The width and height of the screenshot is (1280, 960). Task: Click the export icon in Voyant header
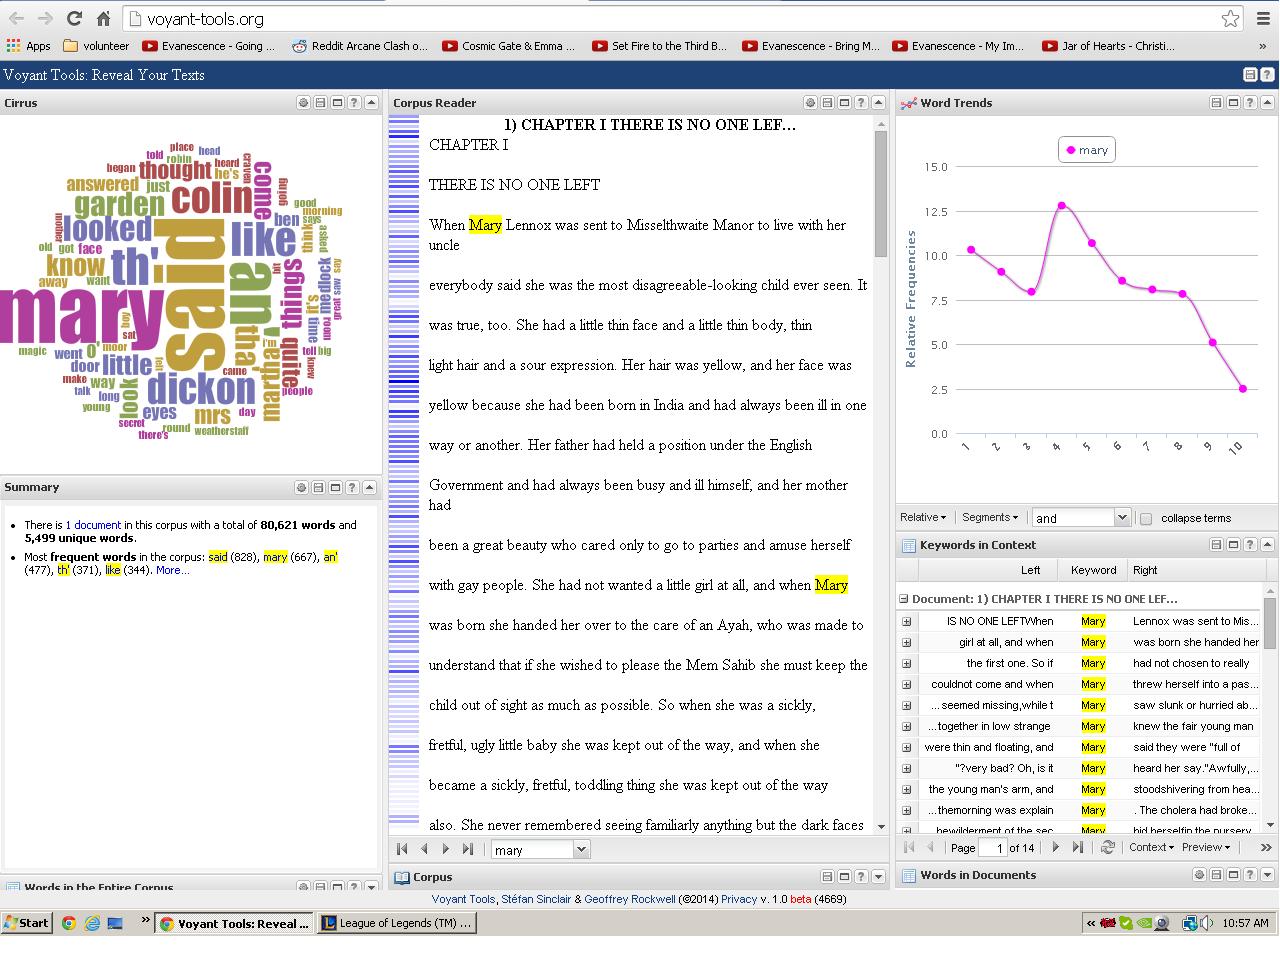coord(1250,75)
